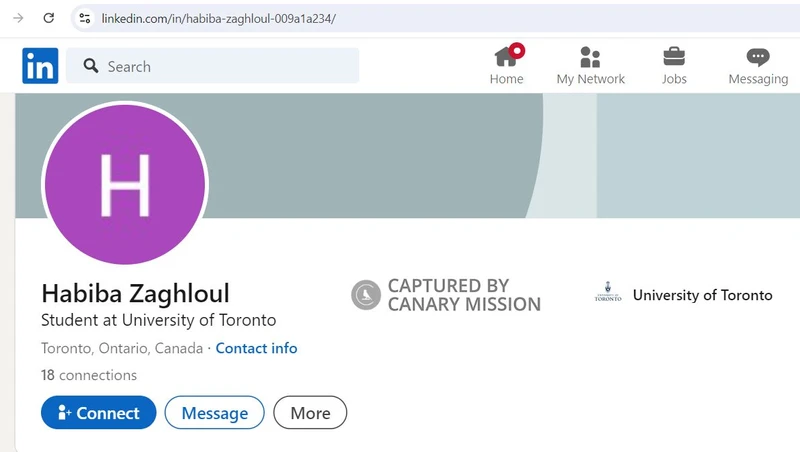800x452 pixels.
Task: Open University of Toronto education link
Action: [684, 294]
